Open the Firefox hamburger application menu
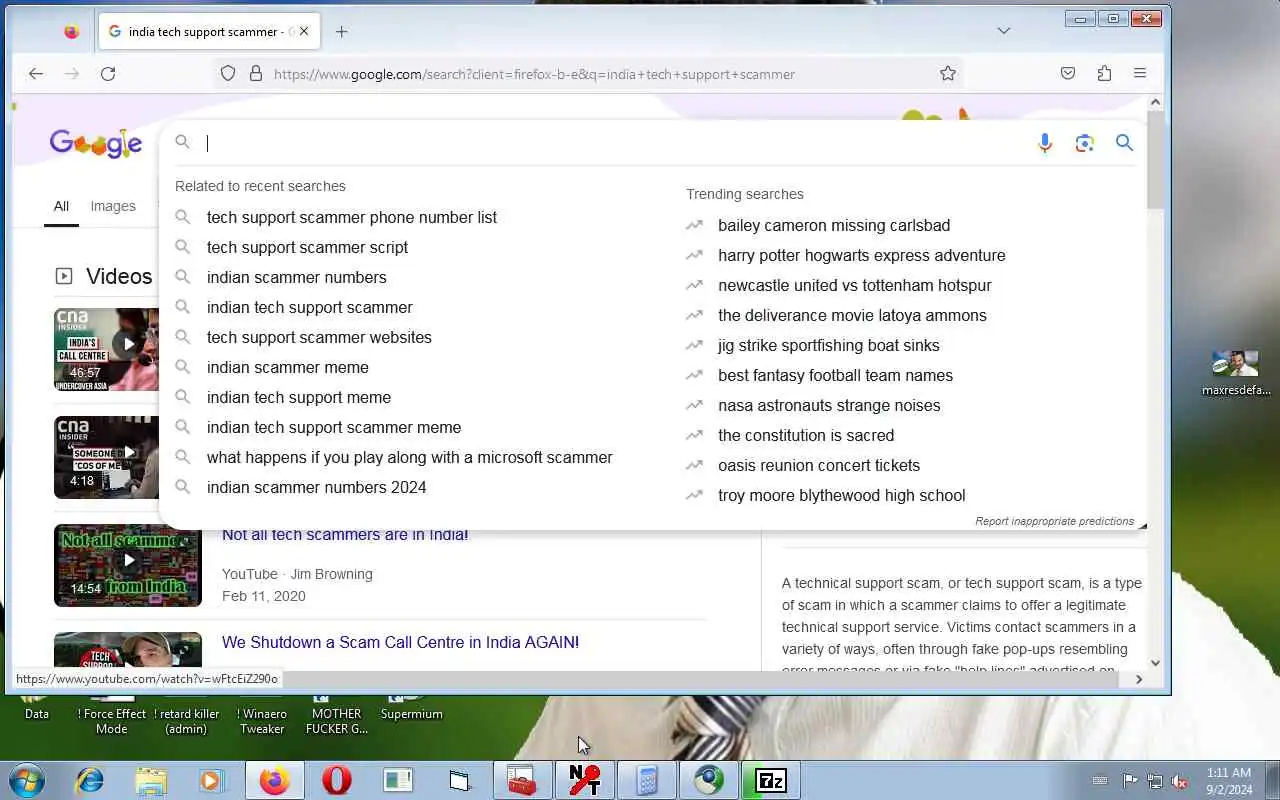The image size is (1280, 800). point(1140,73)
